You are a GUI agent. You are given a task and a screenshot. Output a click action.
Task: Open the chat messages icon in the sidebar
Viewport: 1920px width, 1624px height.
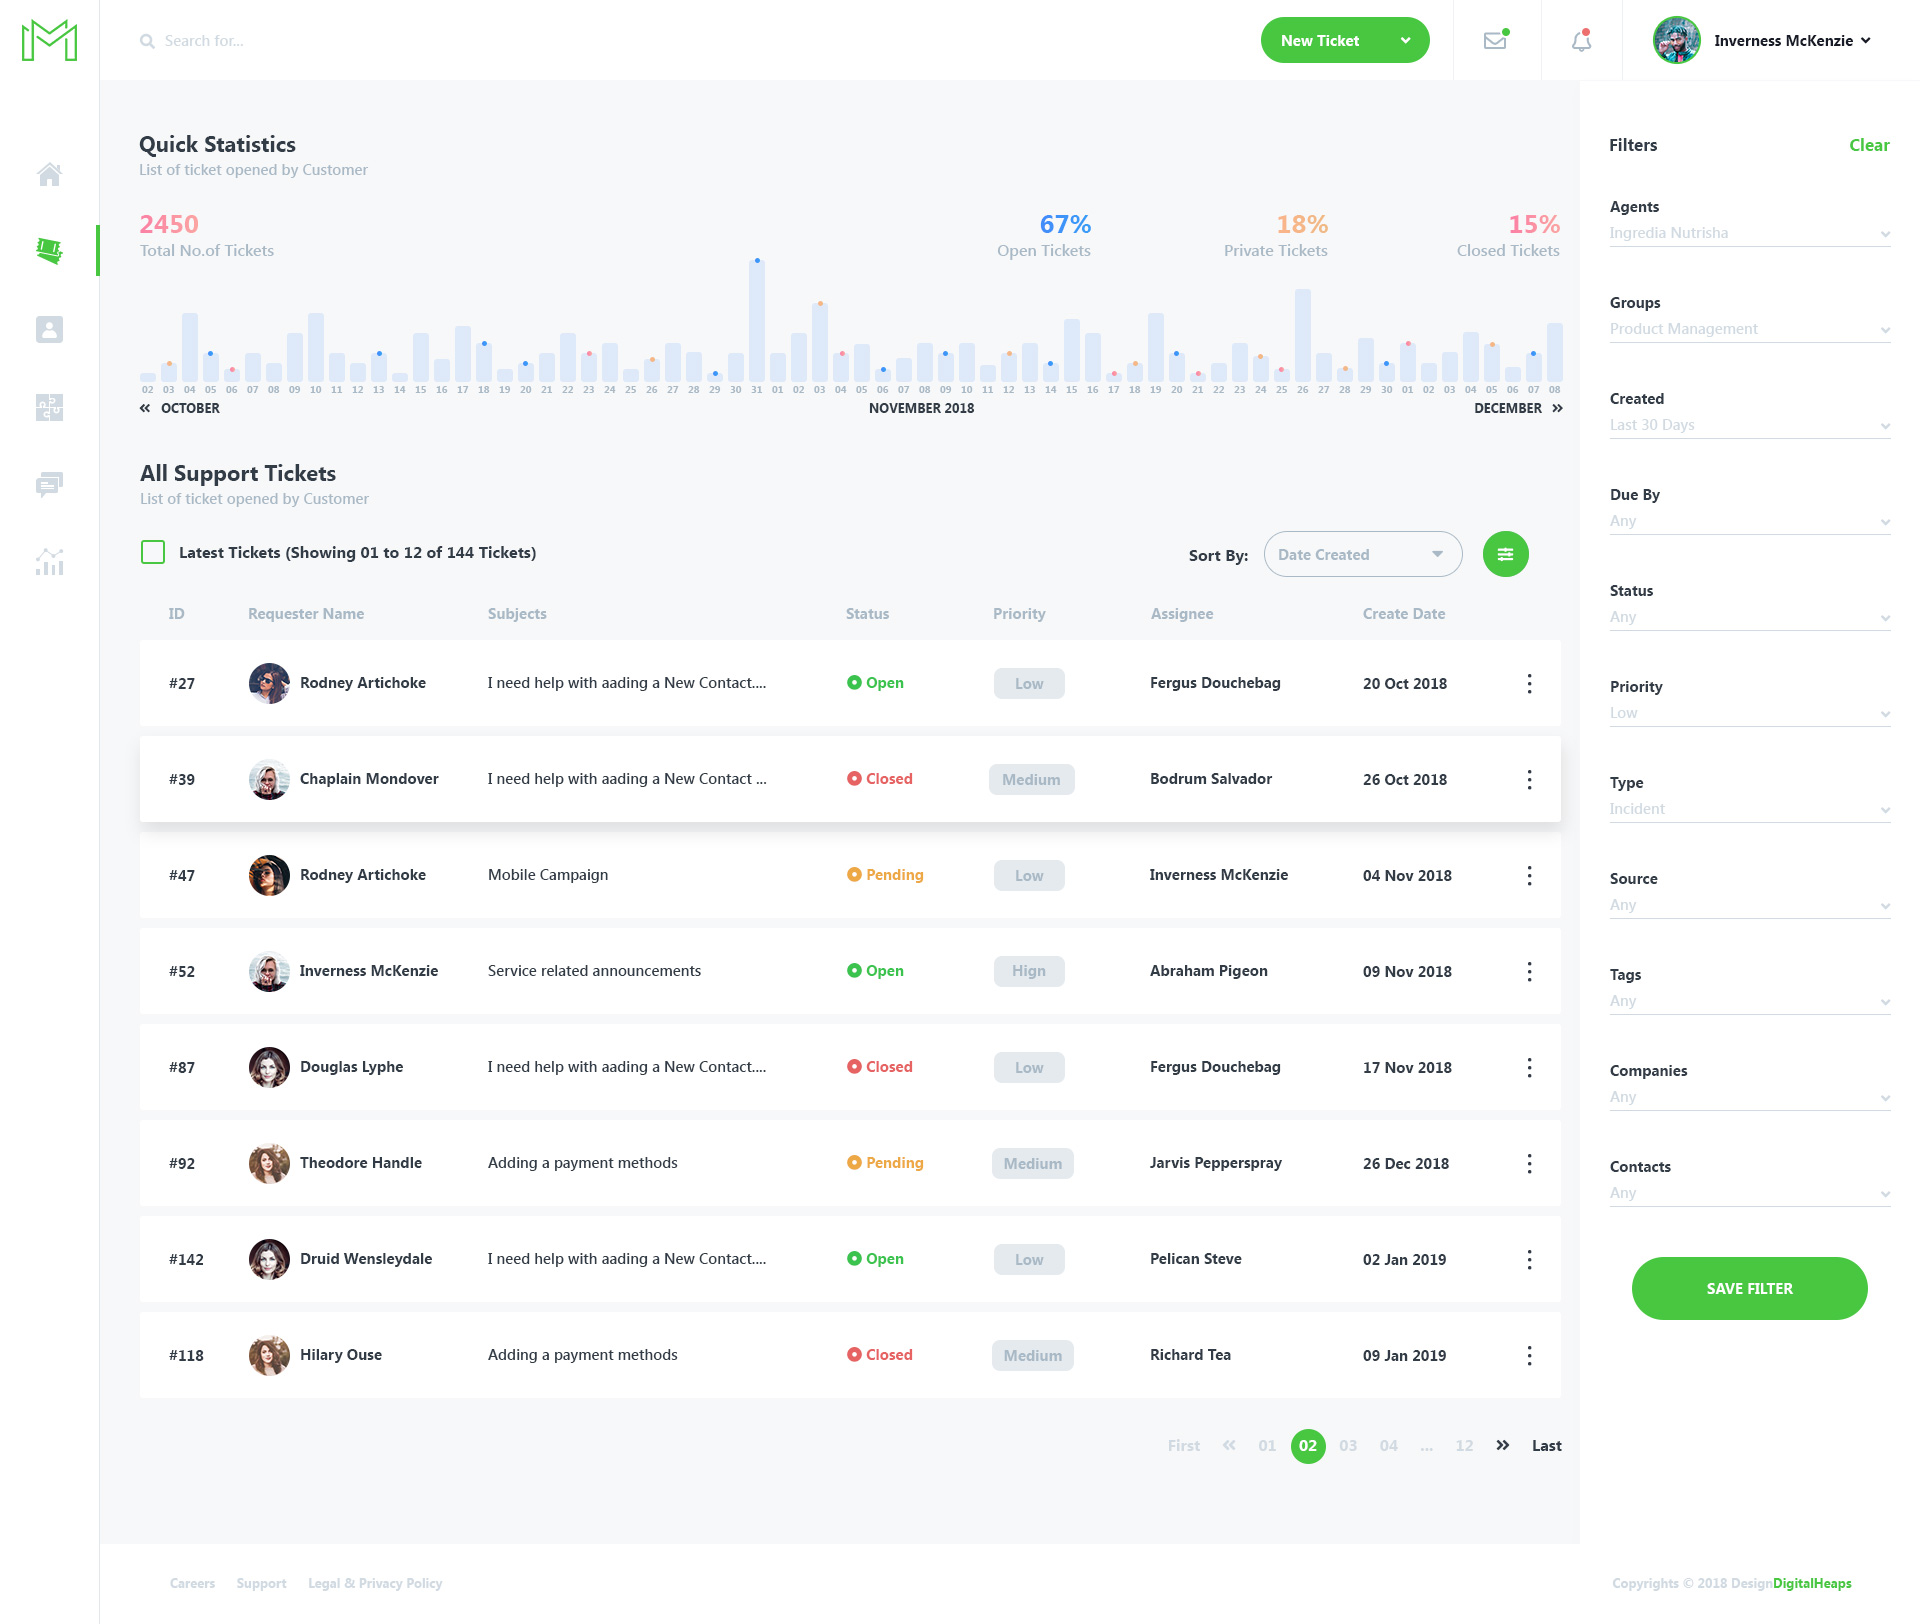point(49,485)
